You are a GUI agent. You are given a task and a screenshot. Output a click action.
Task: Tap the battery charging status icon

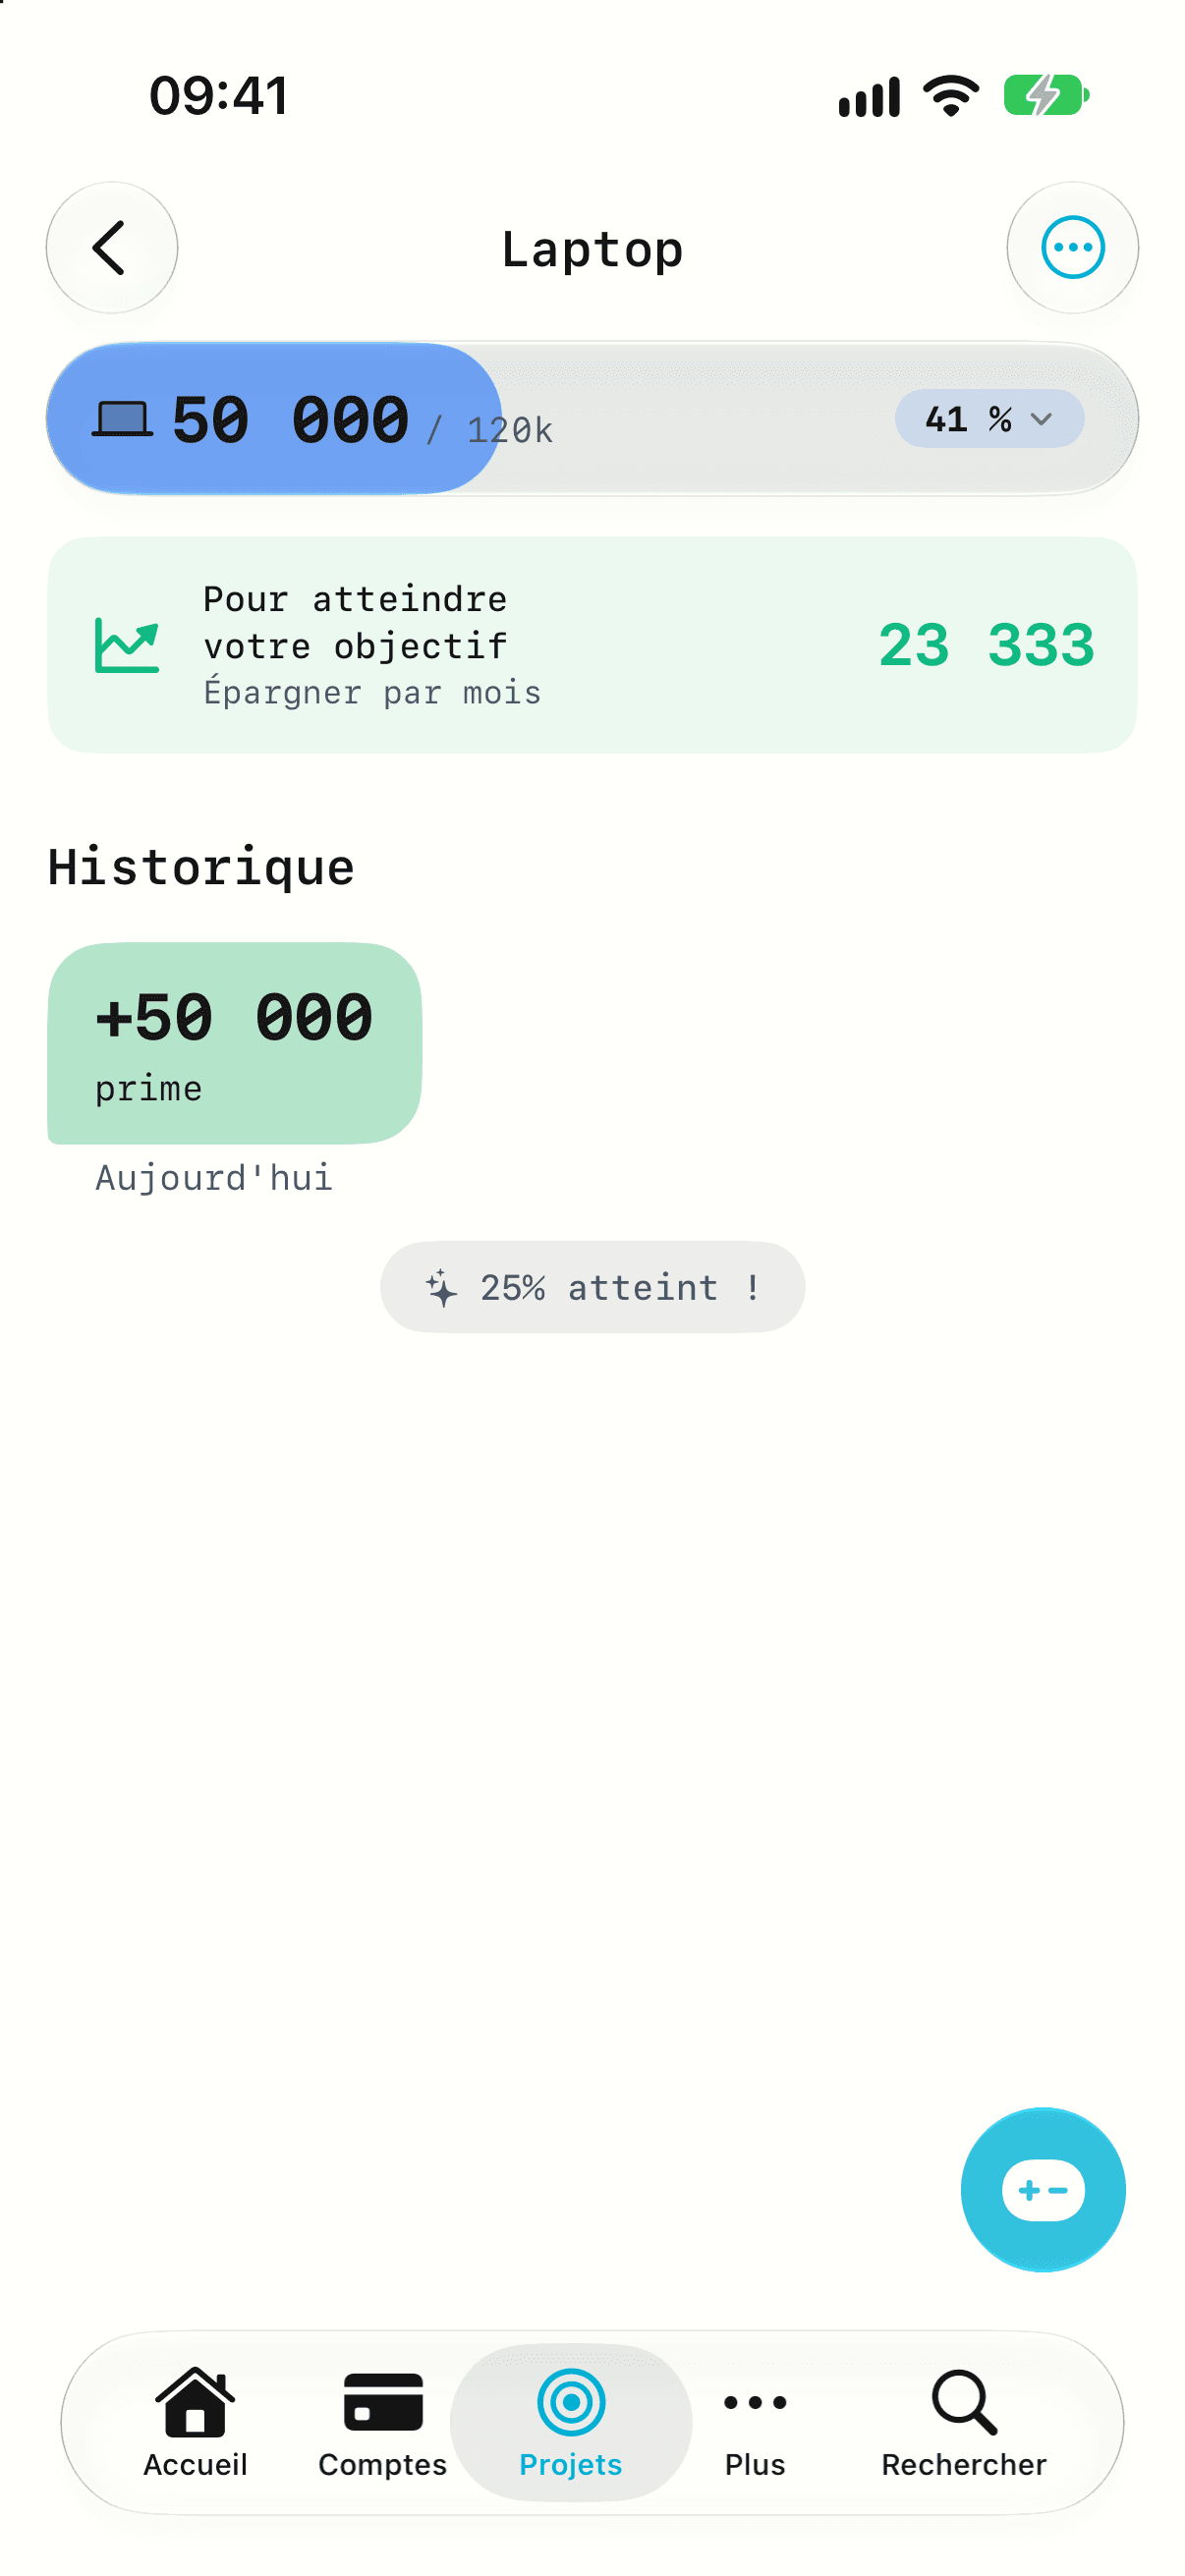1046,96
